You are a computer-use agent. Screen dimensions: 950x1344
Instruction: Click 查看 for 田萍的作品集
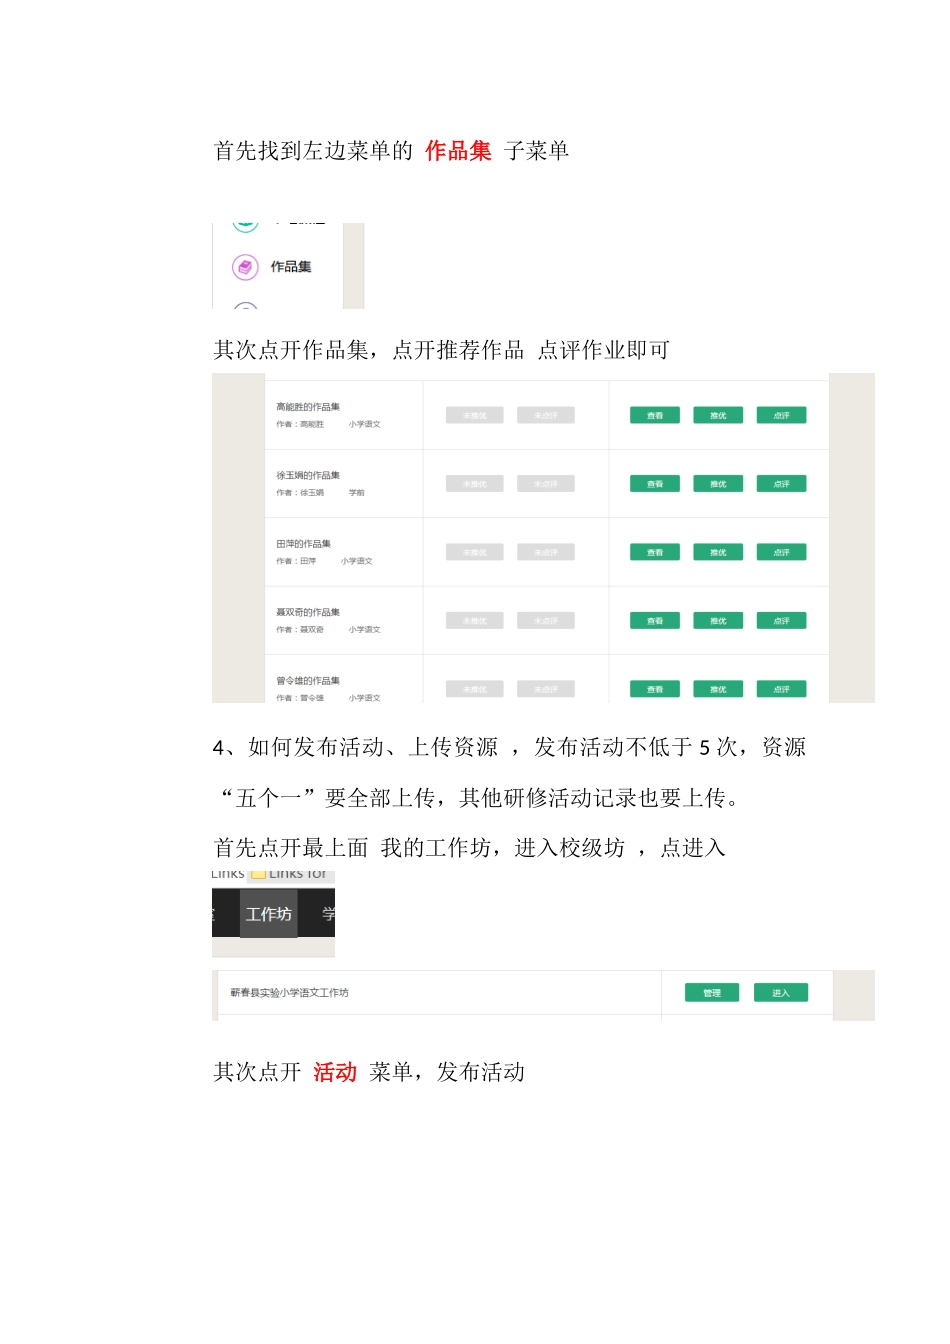(x=655, y=552)
